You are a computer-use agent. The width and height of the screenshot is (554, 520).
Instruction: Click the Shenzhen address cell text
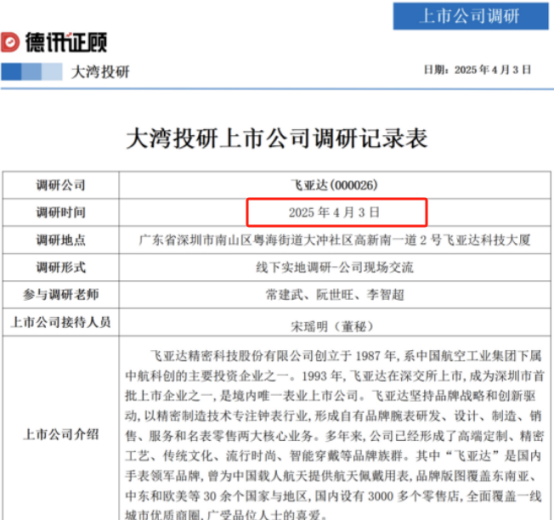[334, 240]
